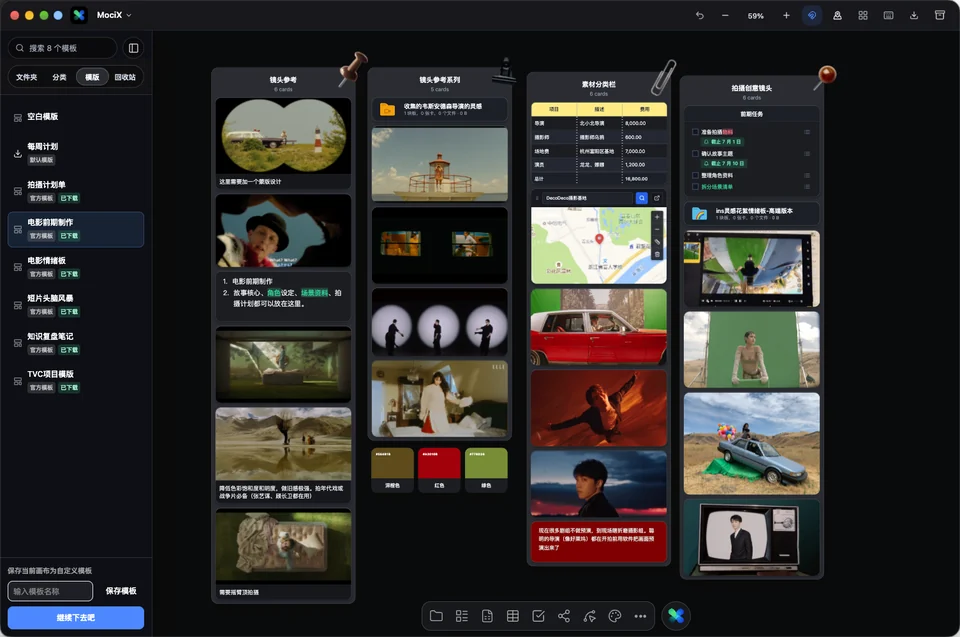This screenshot has height=637, width=960.
Task: Select the 红色 color swatch card
Action: click(x=439, y=470)
